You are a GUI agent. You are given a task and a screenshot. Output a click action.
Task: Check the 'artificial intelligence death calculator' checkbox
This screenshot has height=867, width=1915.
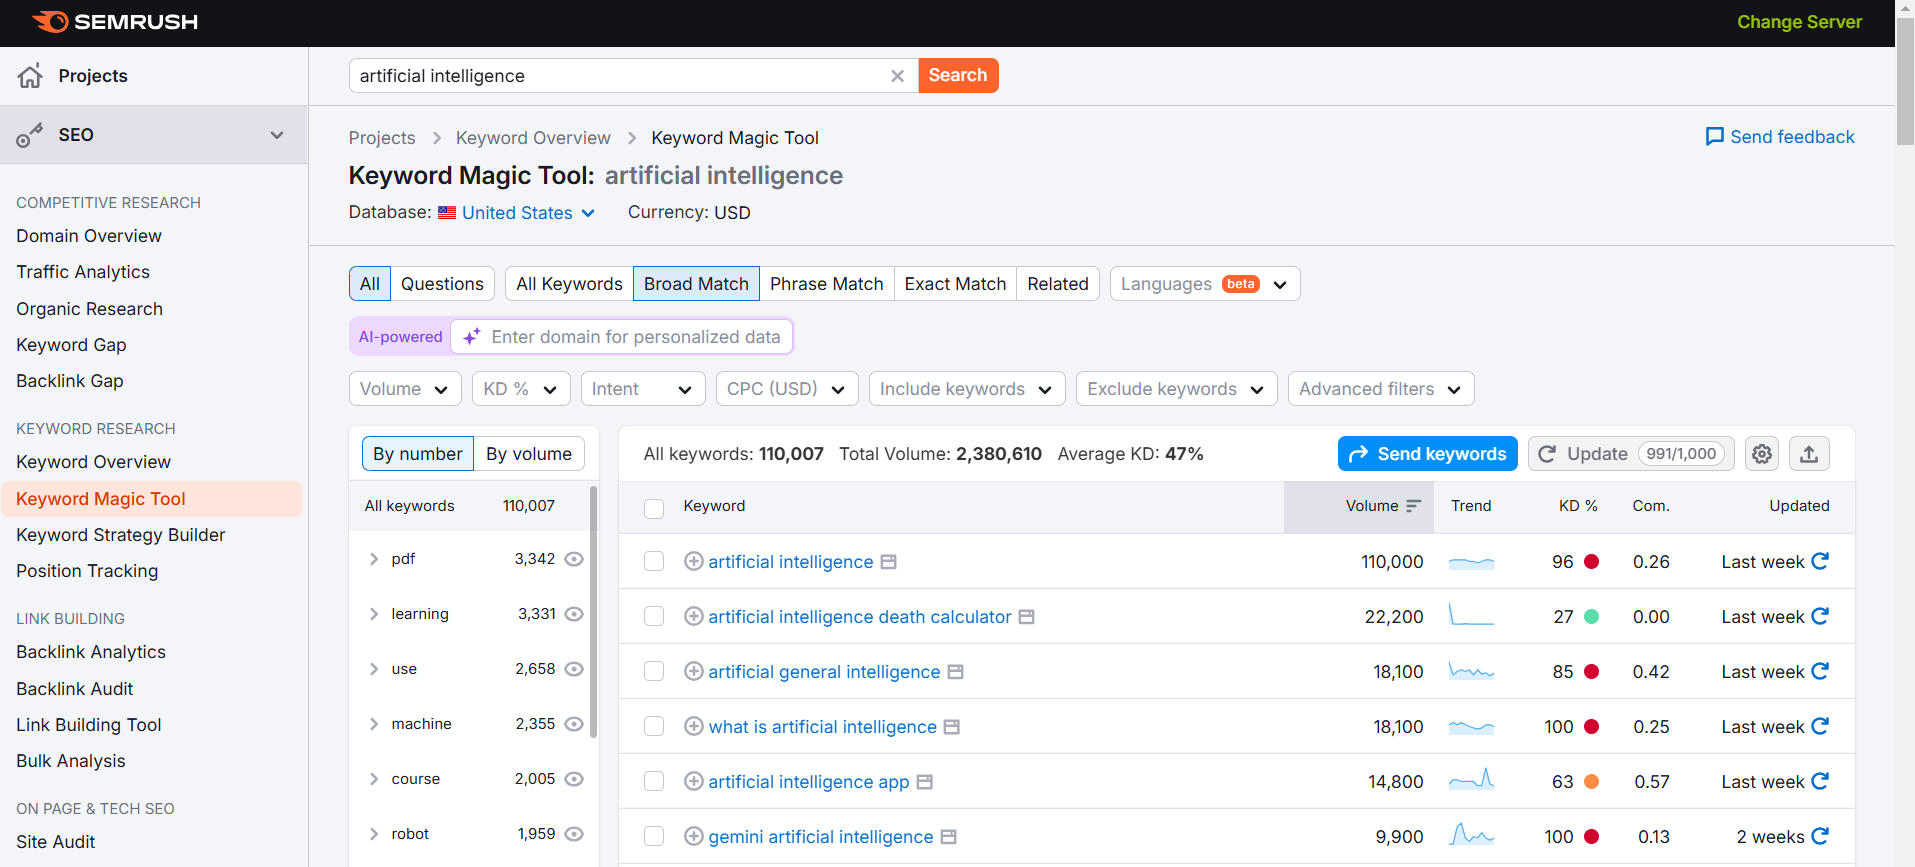pos(654,617)
